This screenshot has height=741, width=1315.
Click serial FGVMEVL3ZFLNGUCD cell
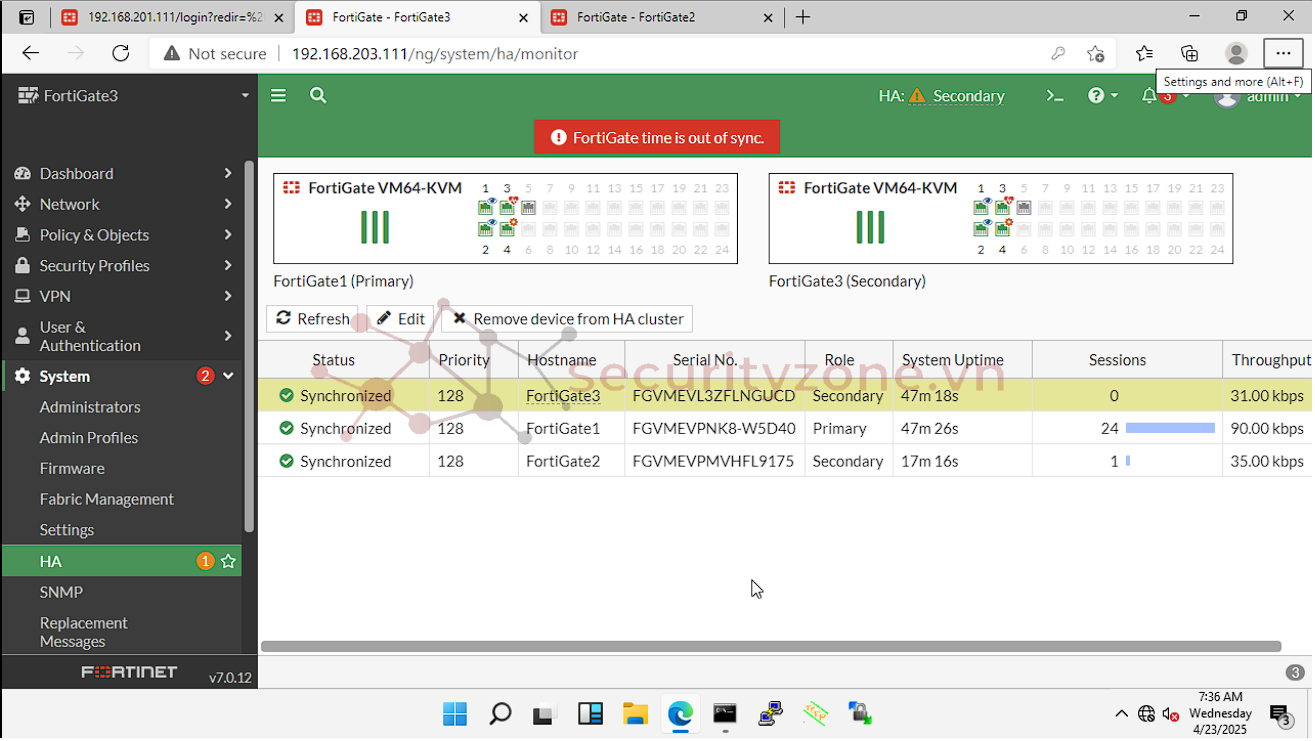pos(714,396)
